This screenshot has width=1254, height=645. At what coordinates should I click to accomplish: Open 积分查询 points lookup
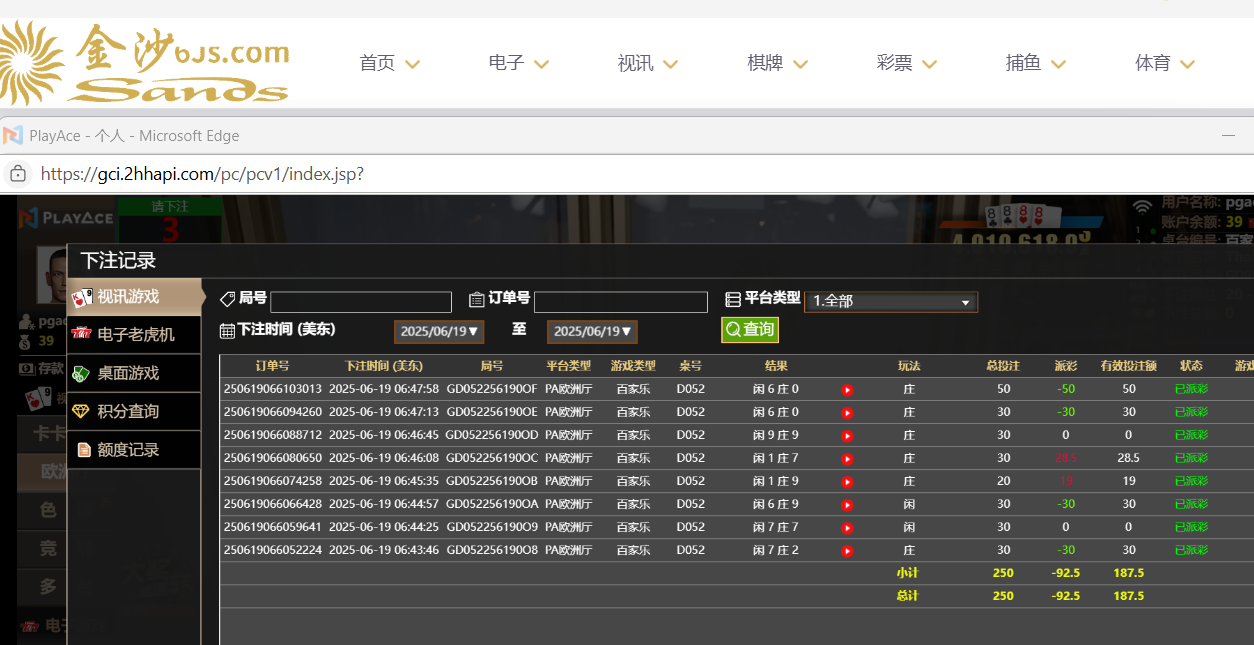pos(134,411)
